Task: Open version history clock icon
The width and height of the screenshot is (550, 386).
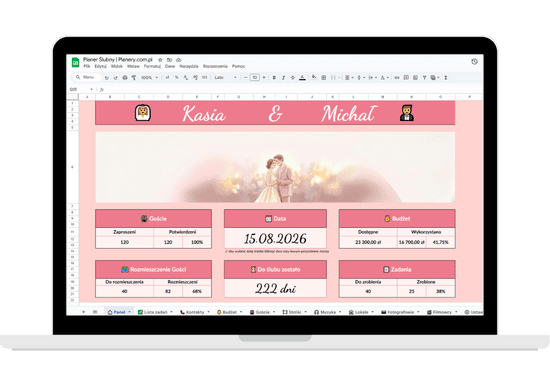Action: (x=474, y=62)
